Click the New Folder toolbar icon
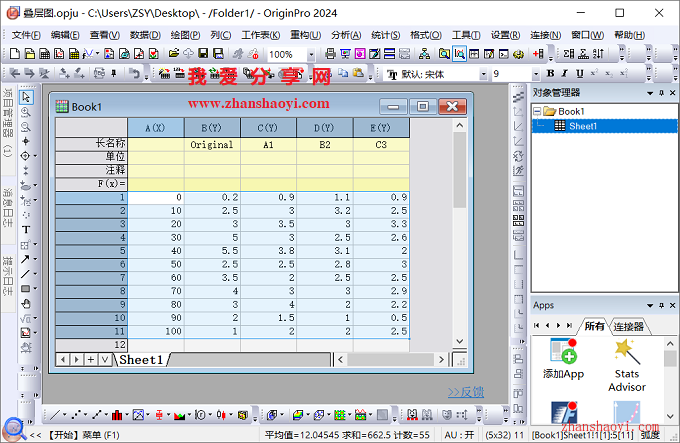This screenshot has width=680, height=443. (x=29, y=54)
